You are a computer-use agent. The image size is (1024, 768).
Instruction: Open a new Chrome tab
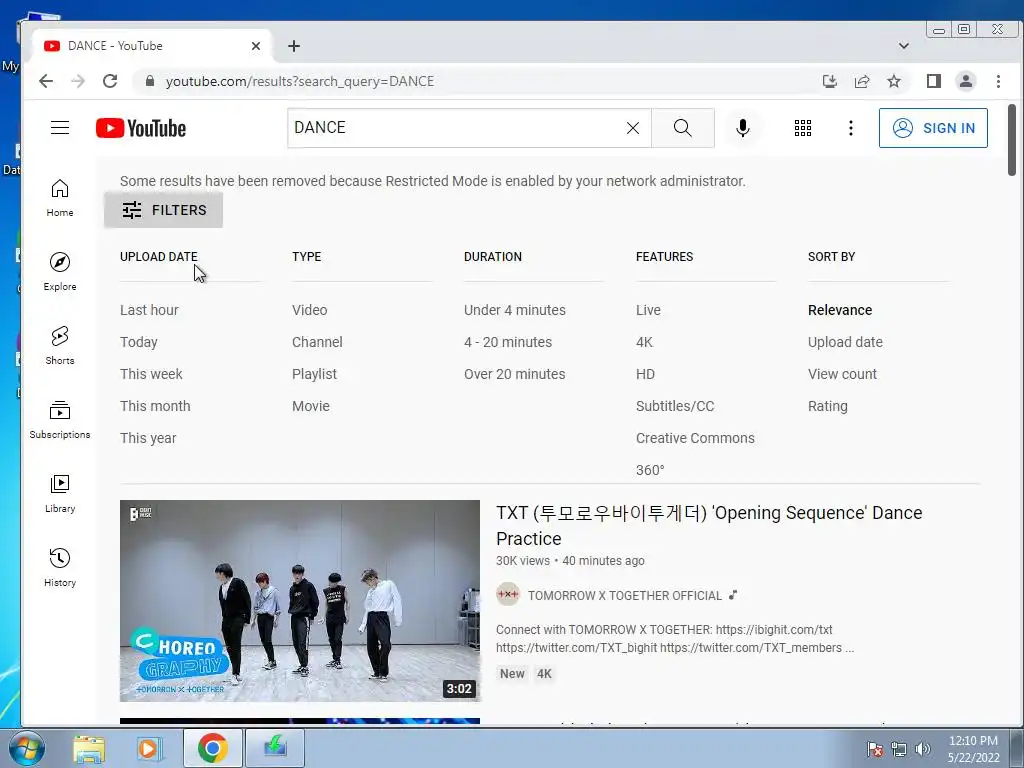point(294,46)
